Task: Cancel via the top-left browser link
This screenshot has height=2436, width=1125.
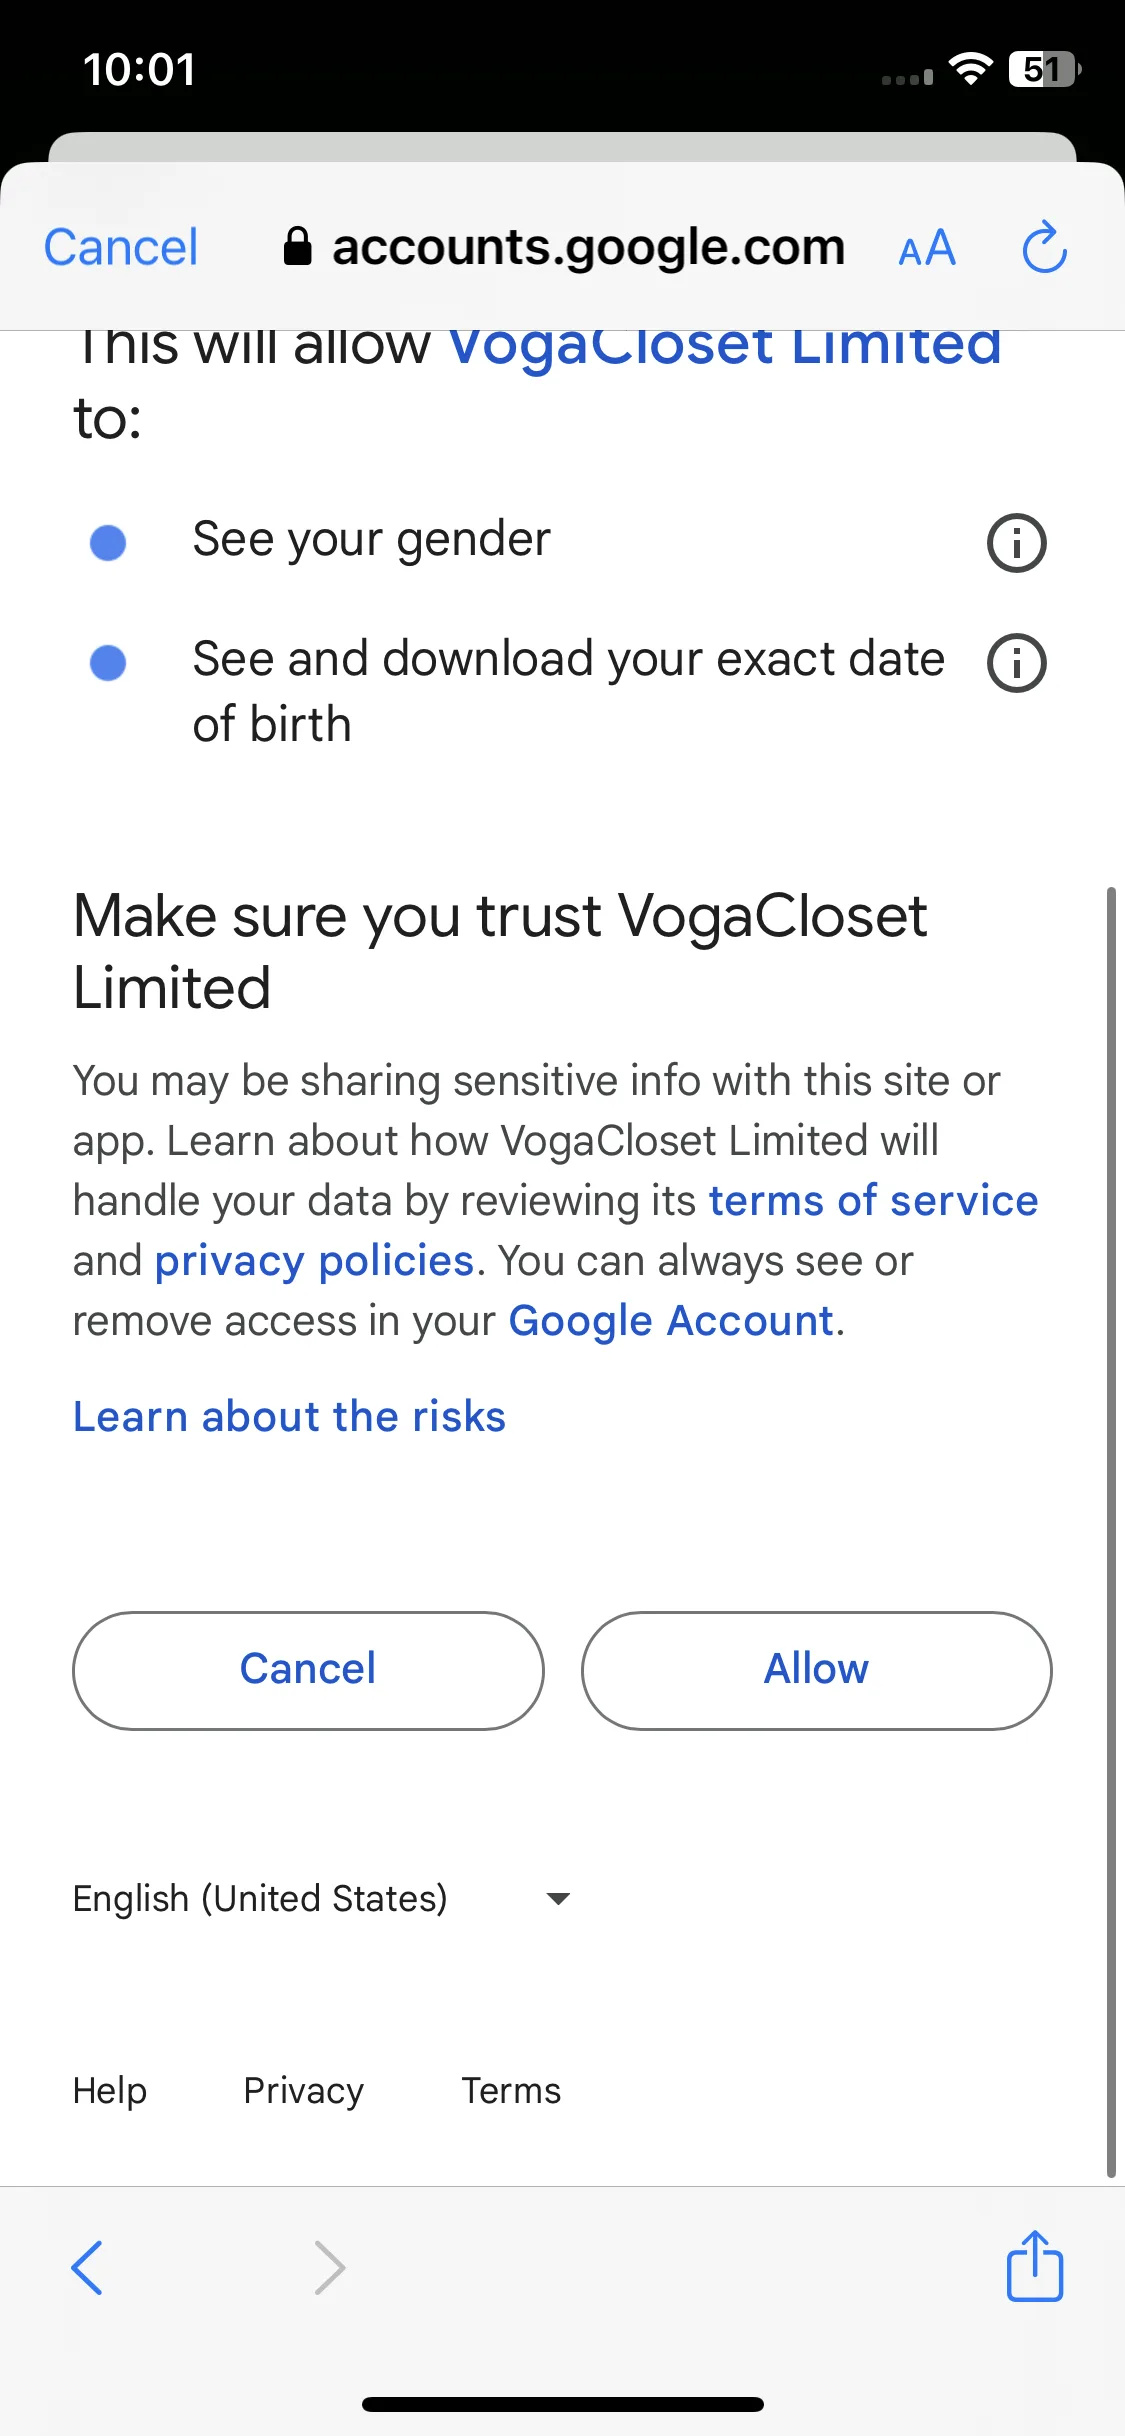Action: point(121,247)
